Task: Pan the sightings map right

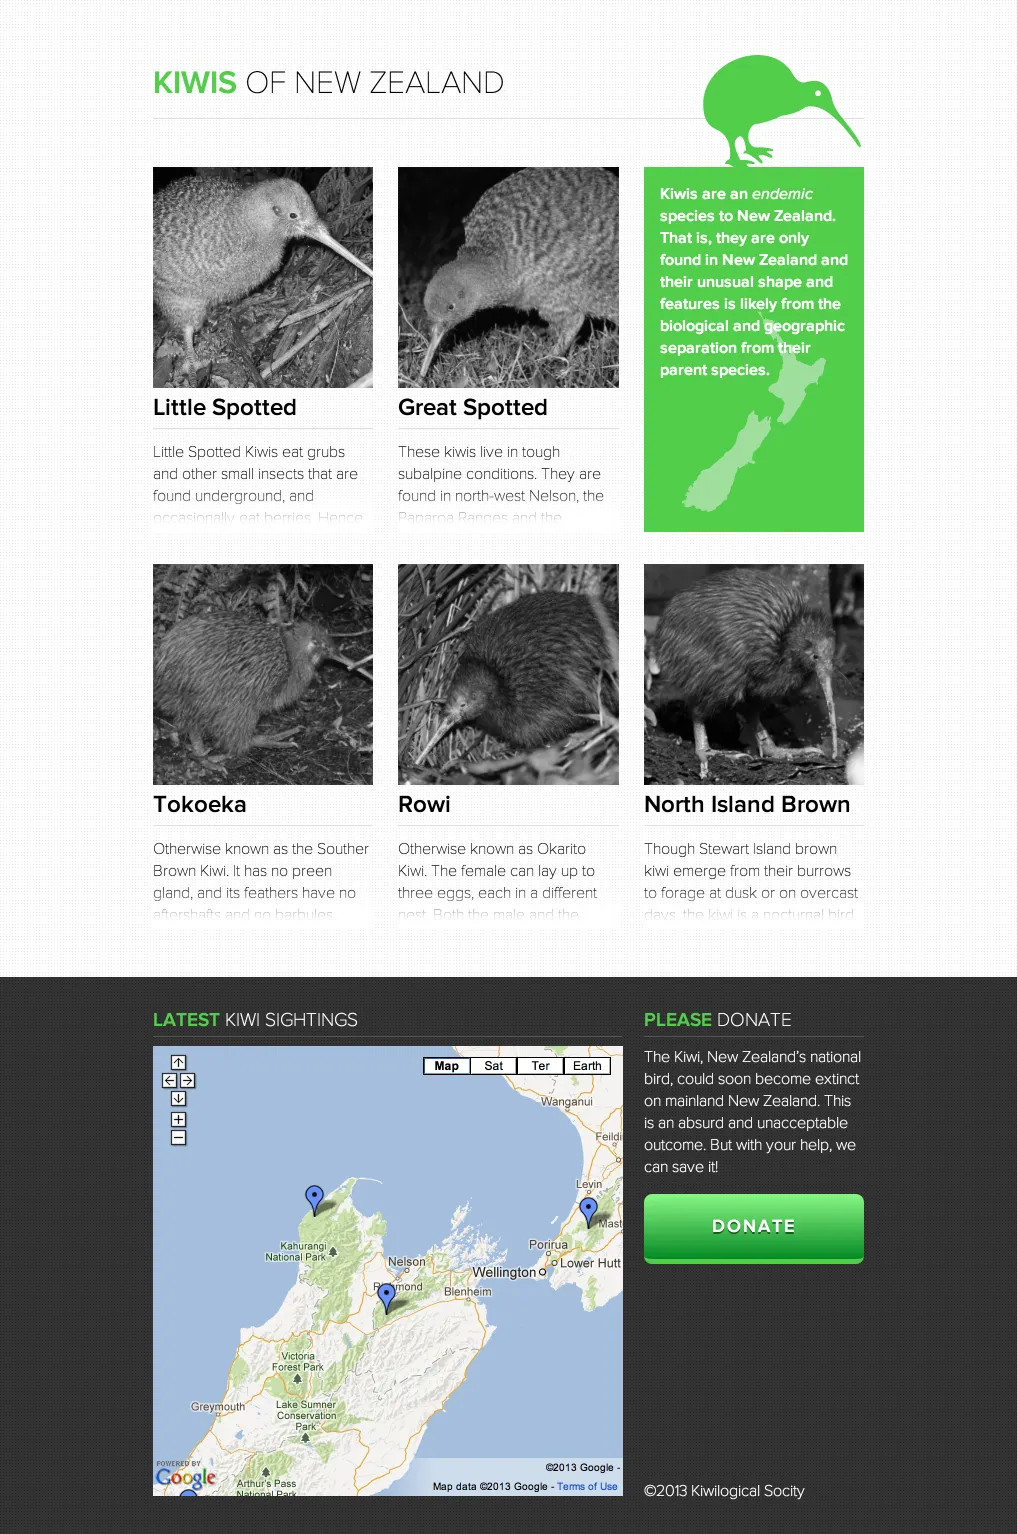Action: pyautogui.click(x=187, y=1080)
